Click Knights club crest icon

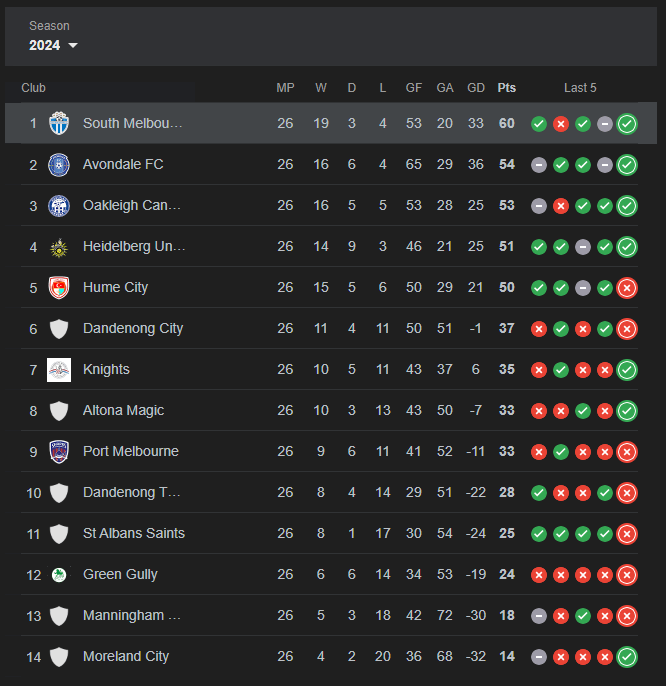[59, 369]
